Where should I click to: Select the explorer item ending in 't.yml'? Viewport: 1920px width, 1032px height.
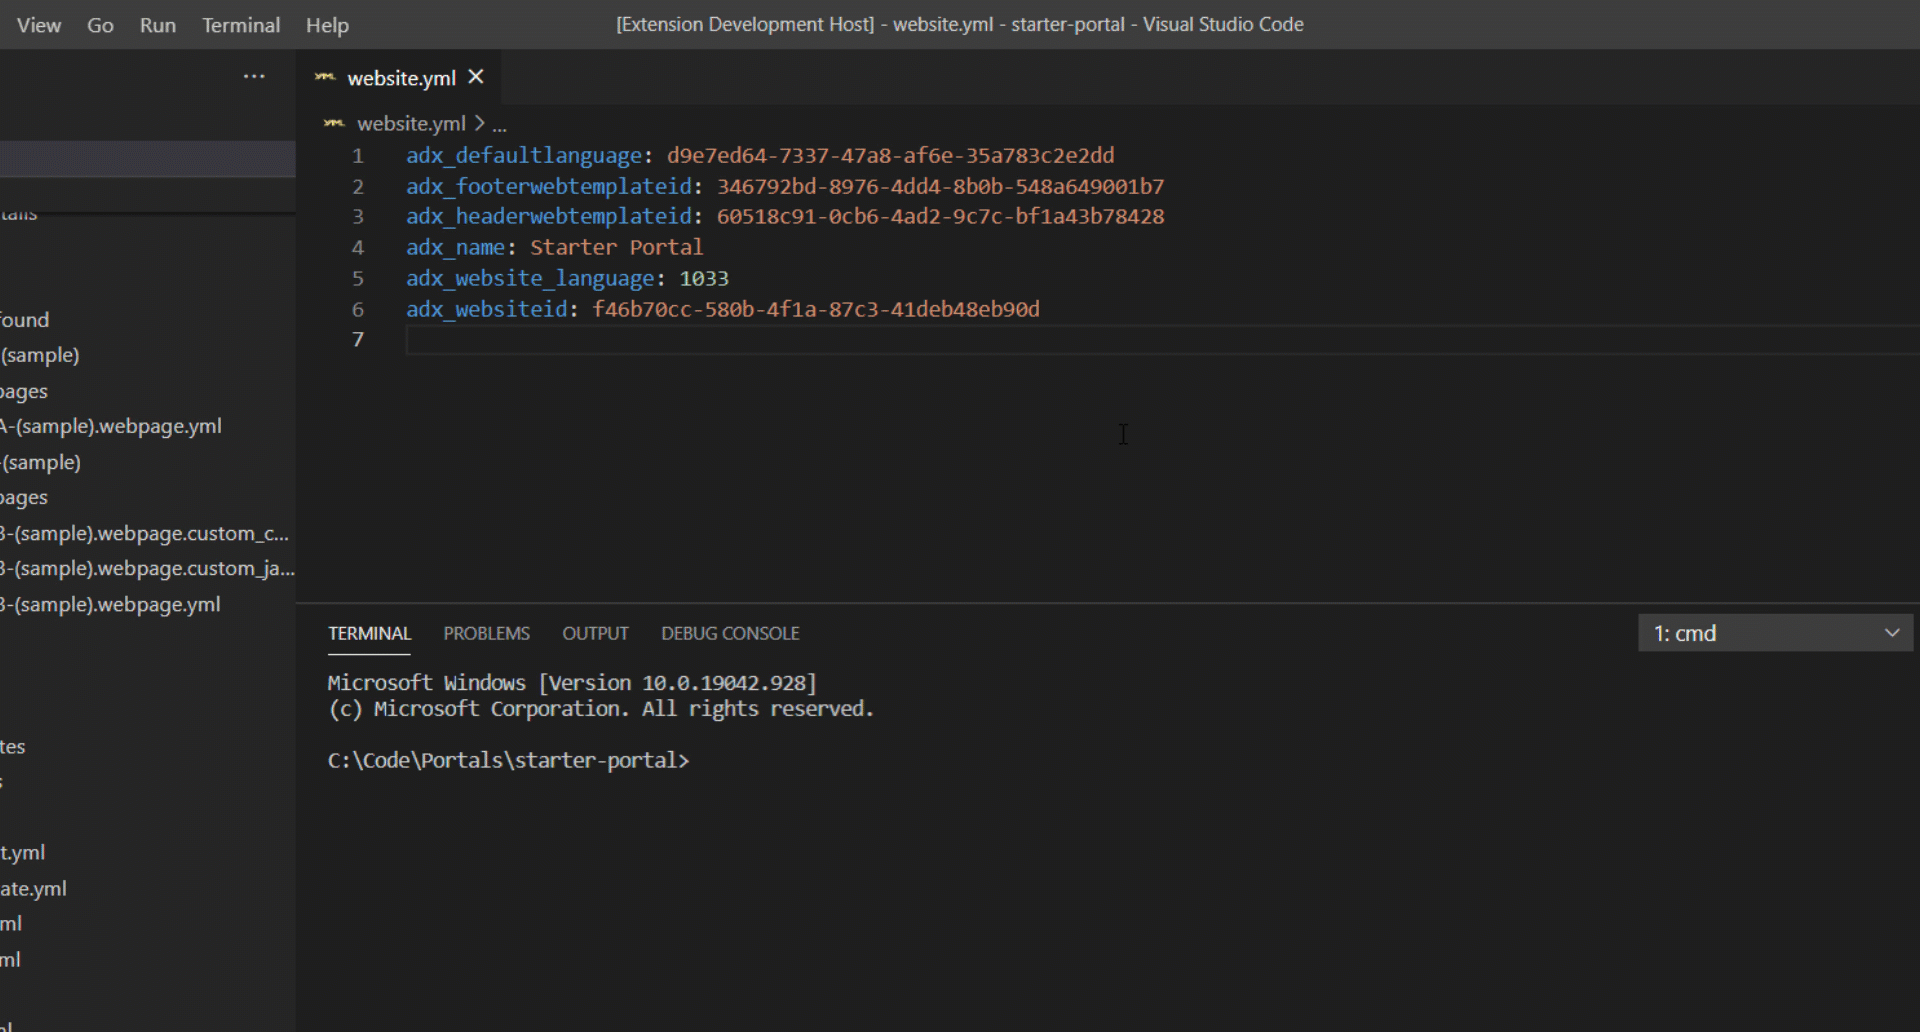click(x=23, y=852)
